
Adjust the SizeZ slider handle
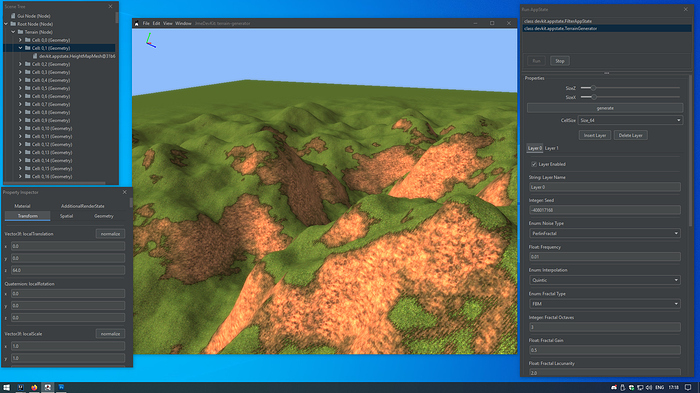click(593, 88)
